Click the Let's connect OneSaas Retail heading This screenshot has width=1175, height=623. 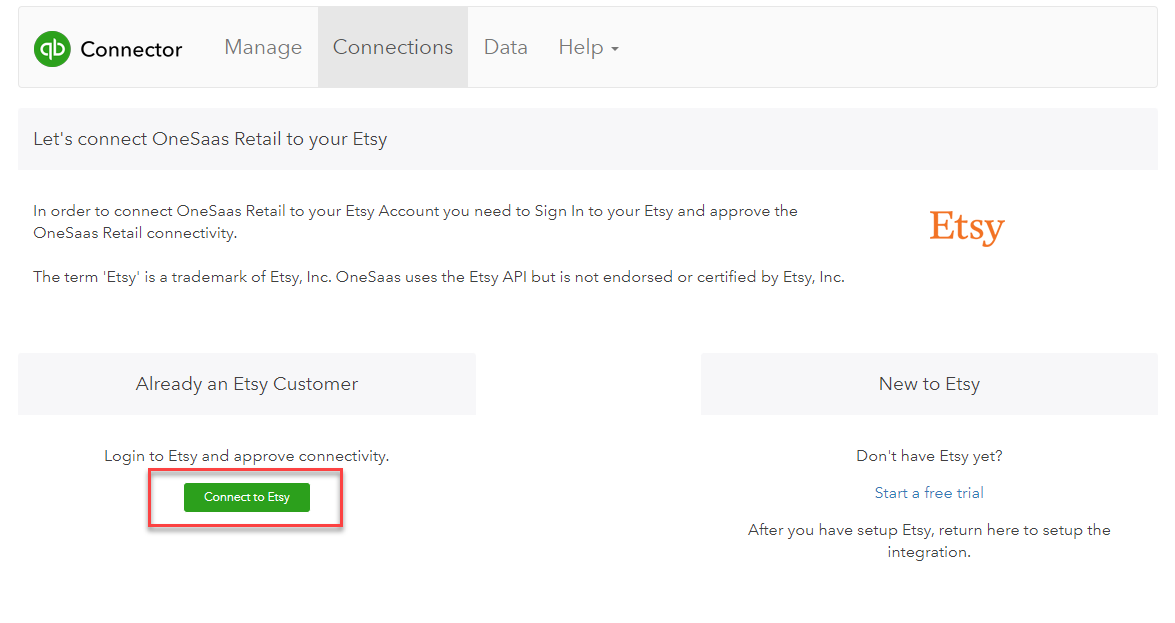pos(210,139)
